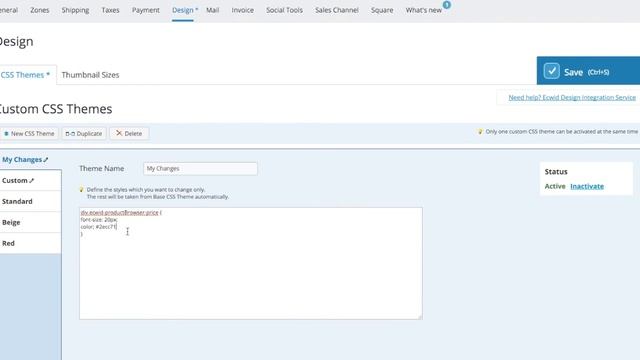This screenshot has width=640, height=360.
Task: Save changes with the Save button
Action: 588,71
